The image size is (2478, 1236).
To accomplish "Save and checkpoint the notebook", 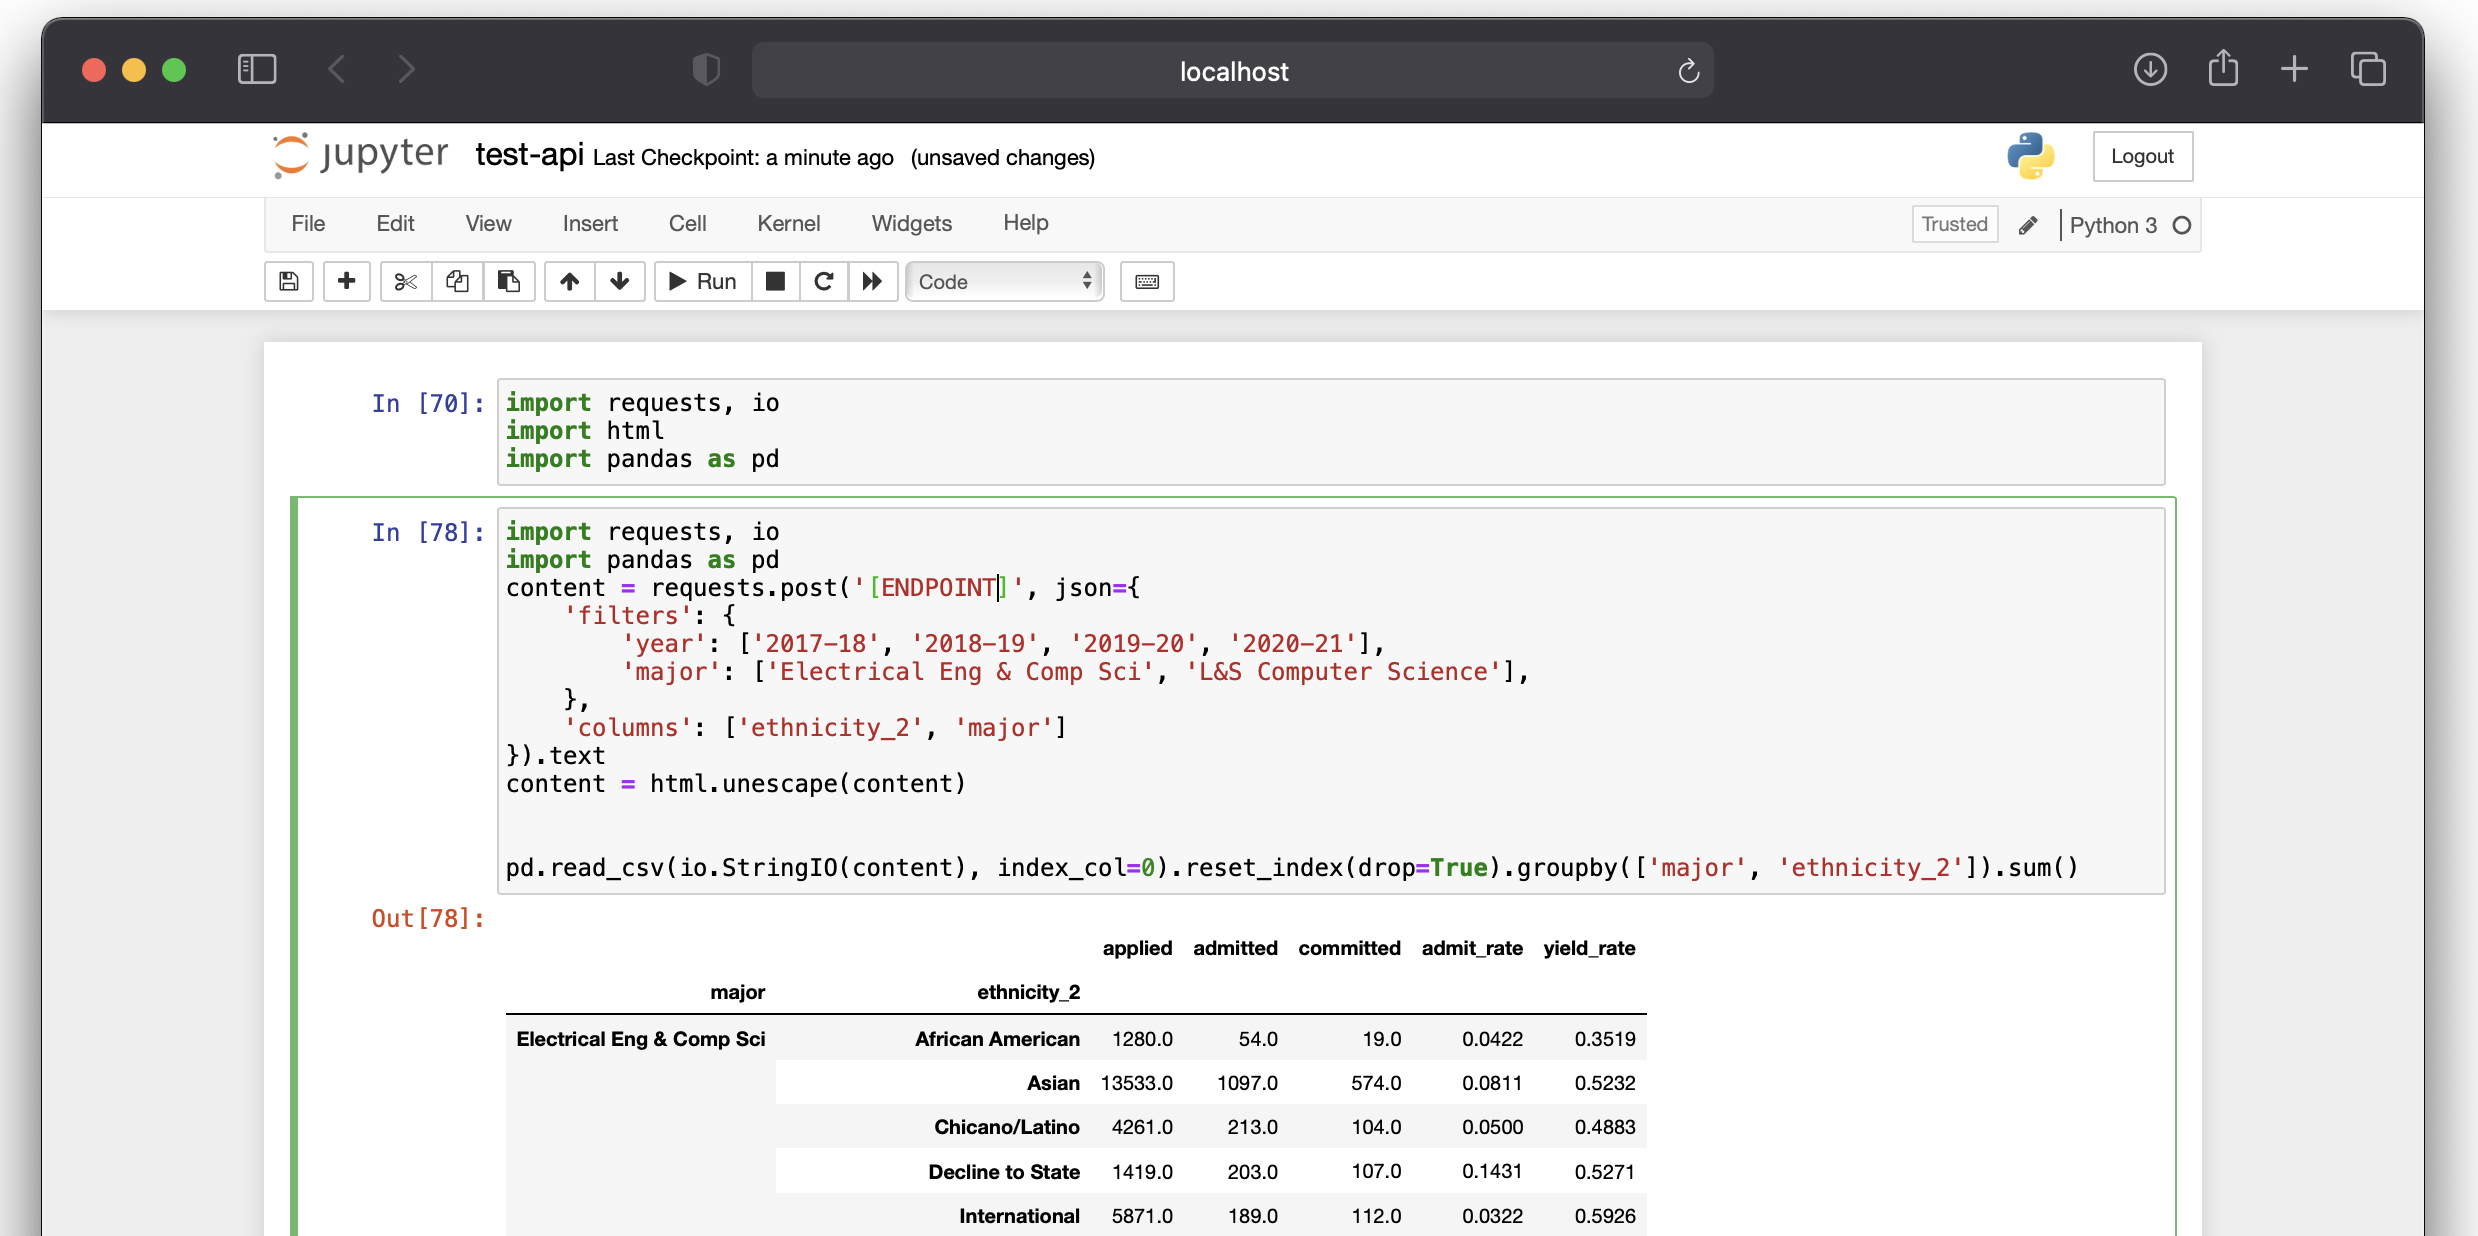I will click(288, 281).
